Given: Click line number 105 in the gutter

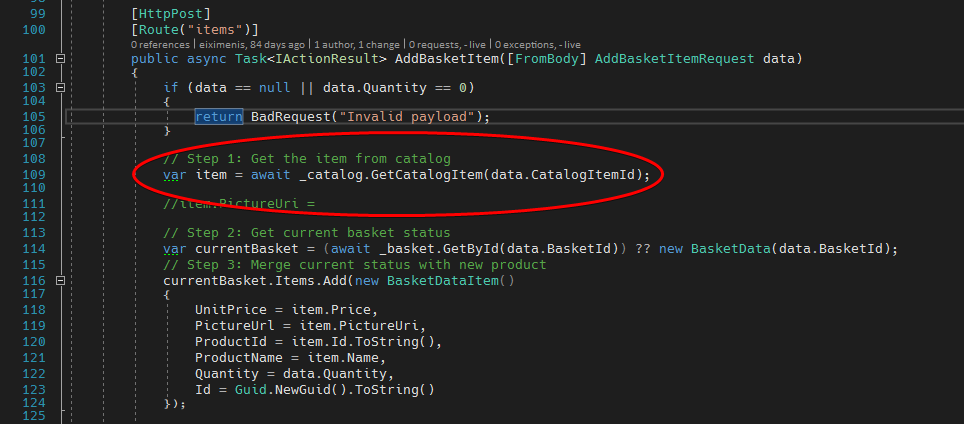Looking at the screenshot, I should (33, 117).
